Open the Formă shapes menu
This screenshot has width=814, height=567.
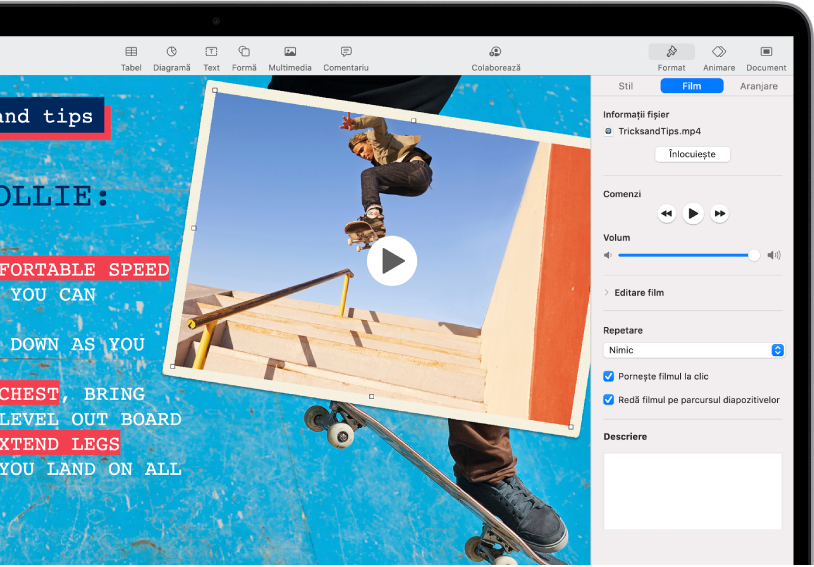point(244,52)
